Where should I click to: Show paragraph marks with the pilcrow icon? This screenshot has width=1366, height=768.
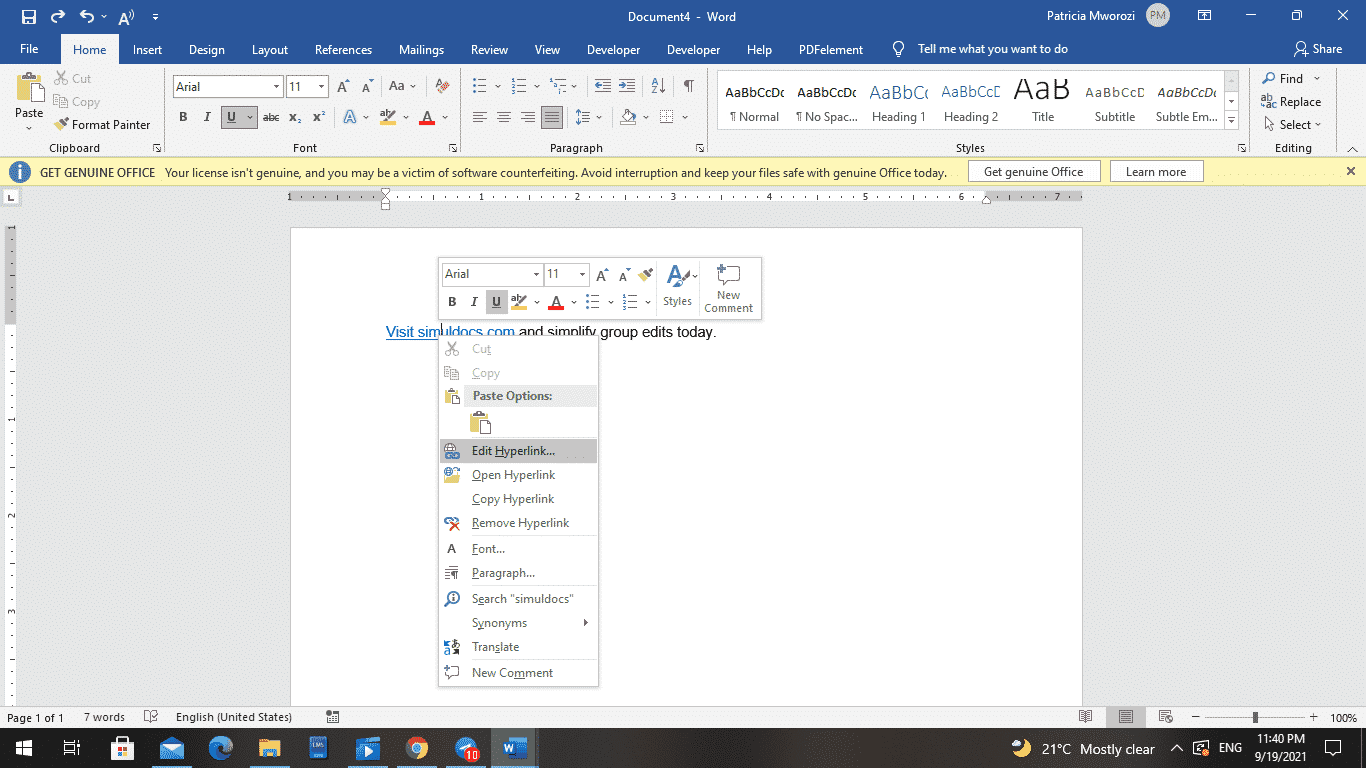coord(687,86)
